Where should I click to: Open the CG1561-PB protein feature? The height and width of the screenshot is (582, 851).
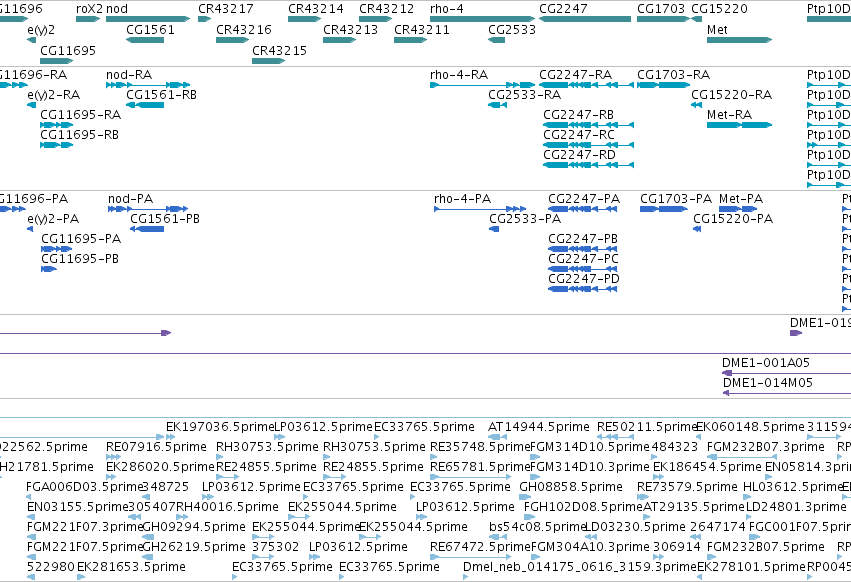click(147, 229)
